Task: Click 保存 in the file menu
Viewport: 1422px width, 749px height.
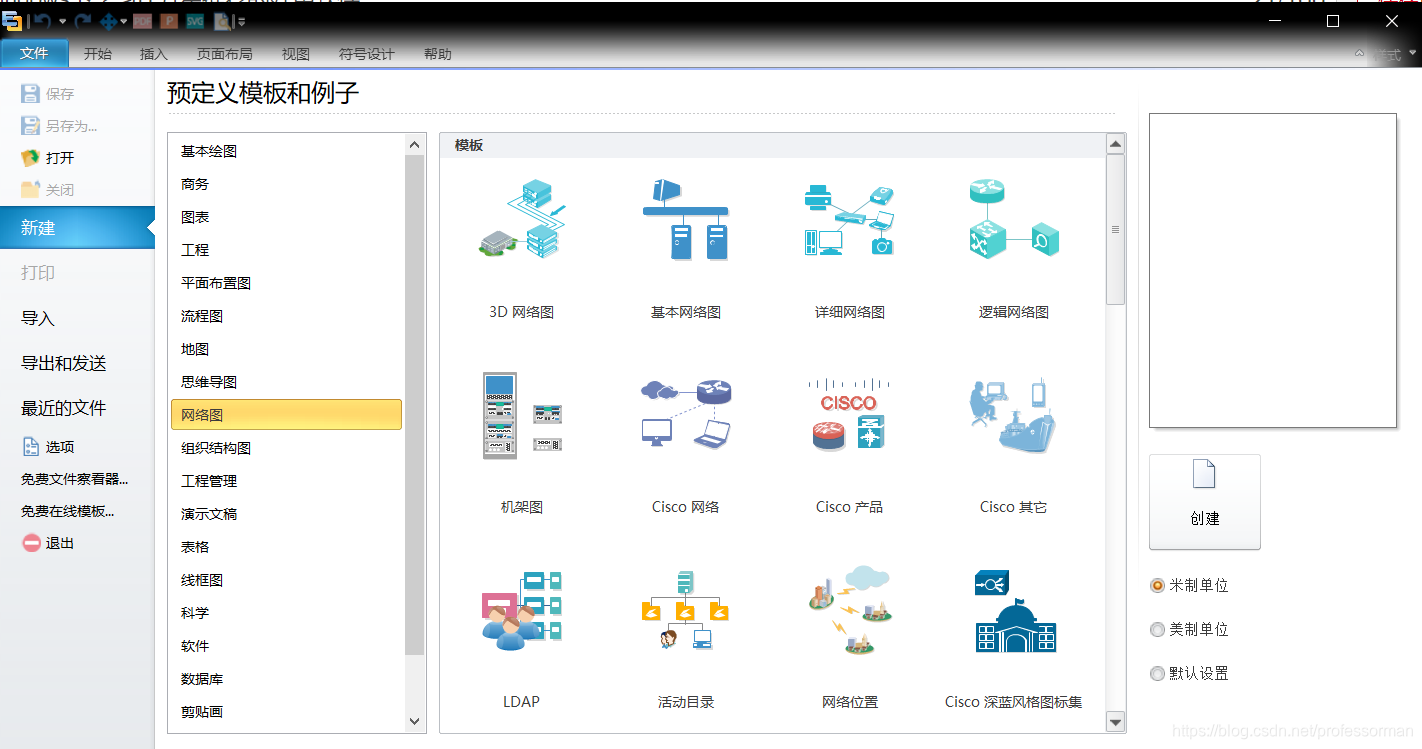Action: (48, 94)
